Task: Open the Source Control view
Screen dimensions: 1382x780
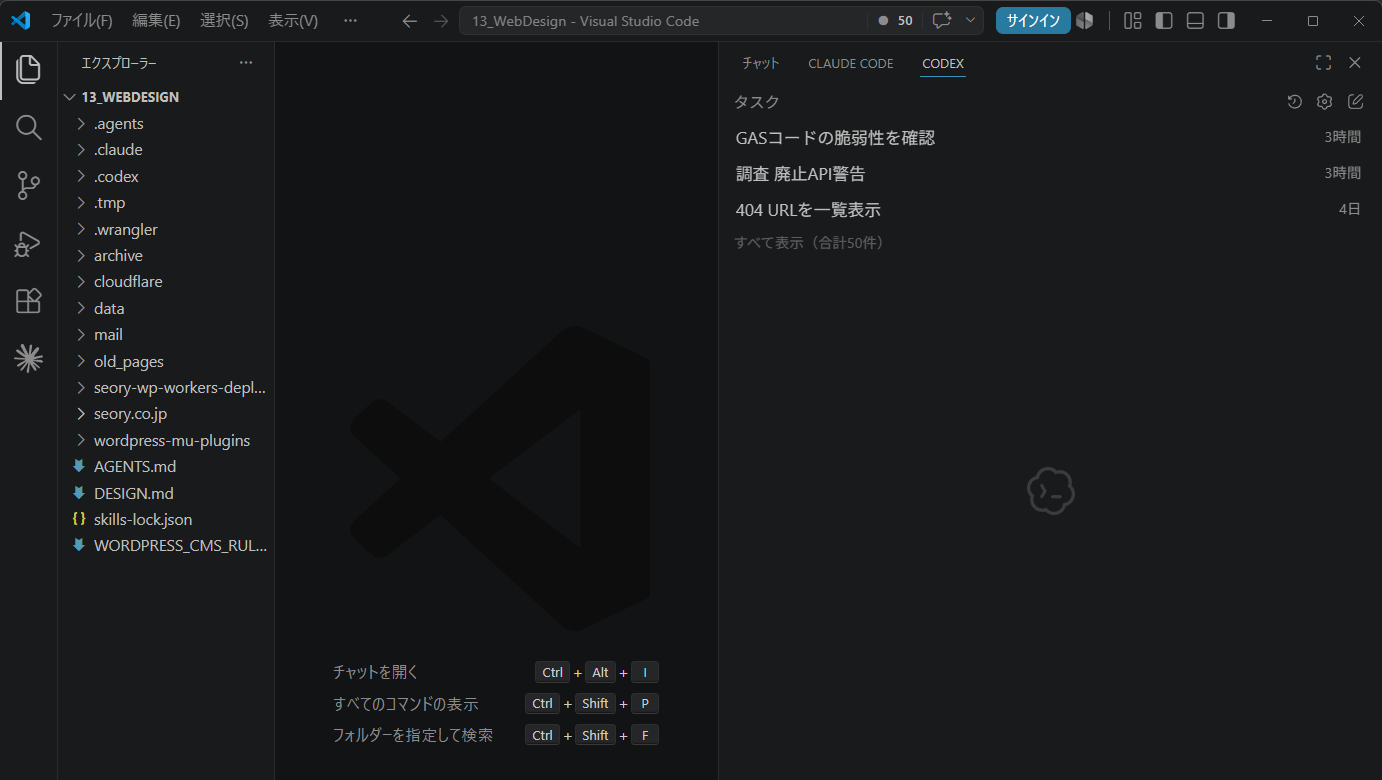Action: pyautogui.click(x=29, y=185)
